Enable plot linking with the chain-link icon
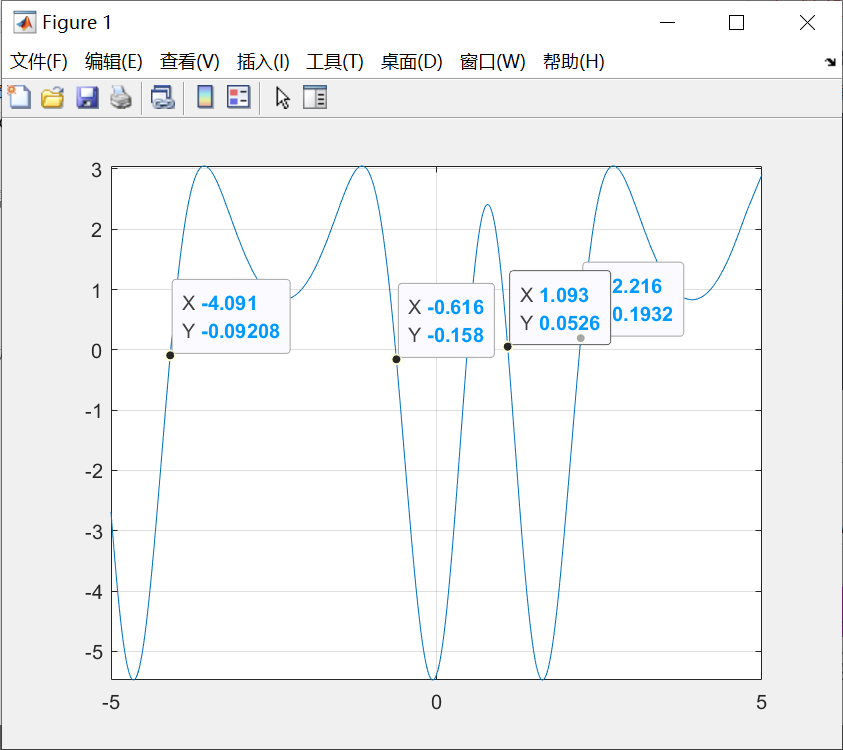Screen dimensions: 843x750 163,97
